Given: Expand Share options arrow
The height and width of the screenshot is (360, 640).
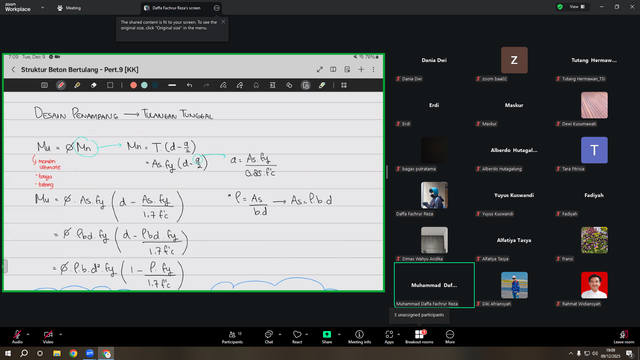Looking at the screenshot, I should click(339, 334).
